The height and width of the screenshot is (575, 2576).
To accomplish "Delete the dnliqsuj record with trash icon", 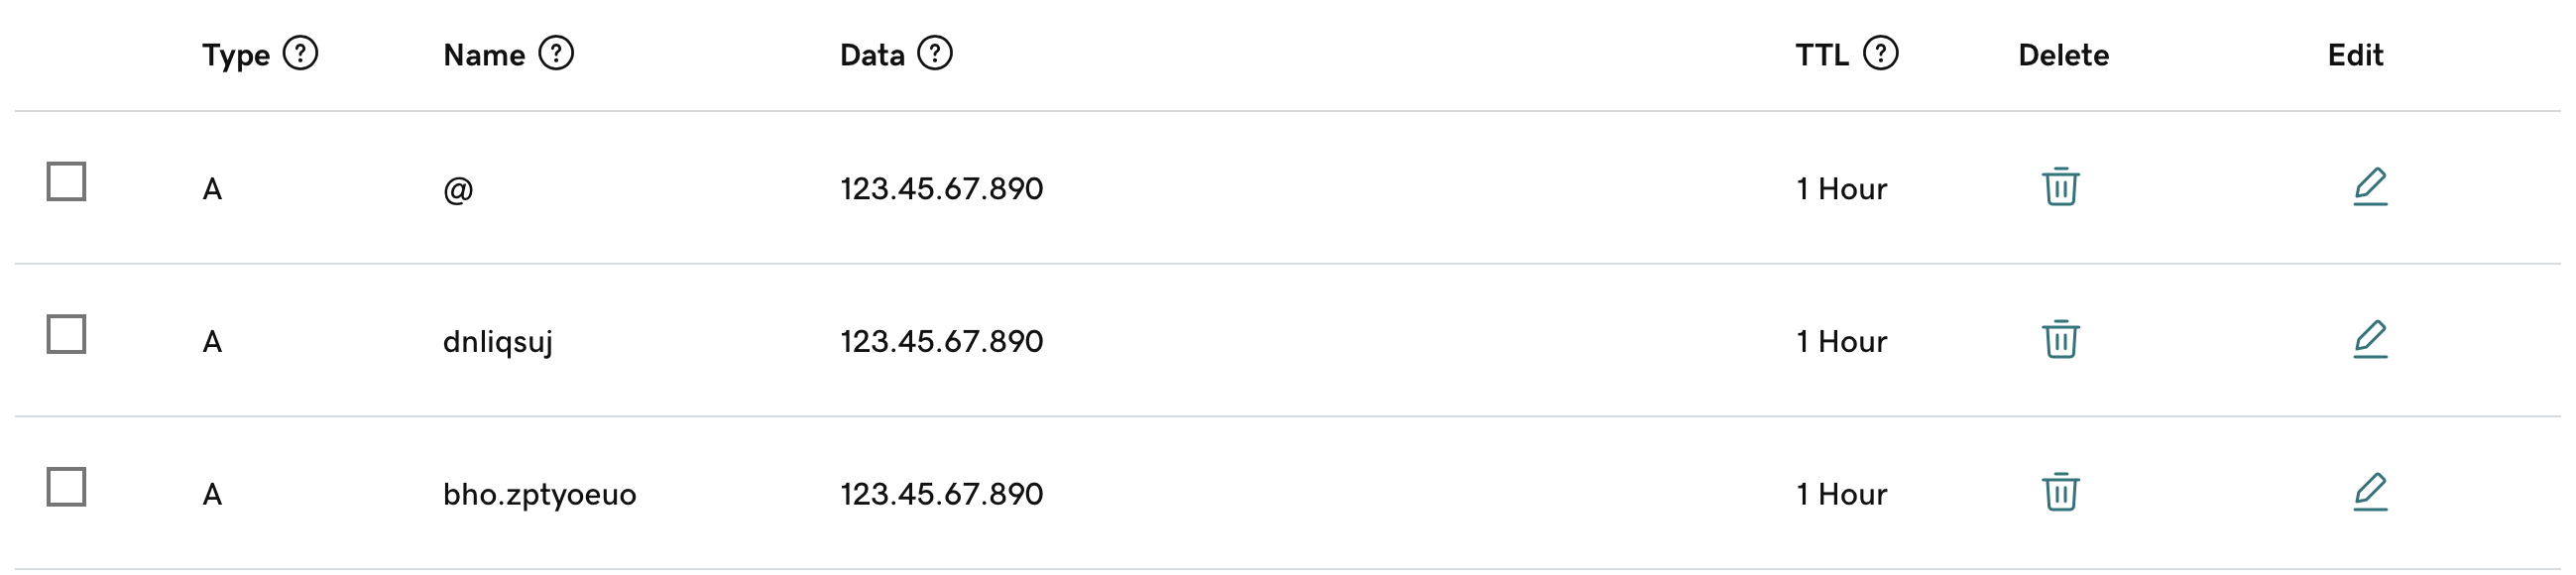I will pos(2060,340).
